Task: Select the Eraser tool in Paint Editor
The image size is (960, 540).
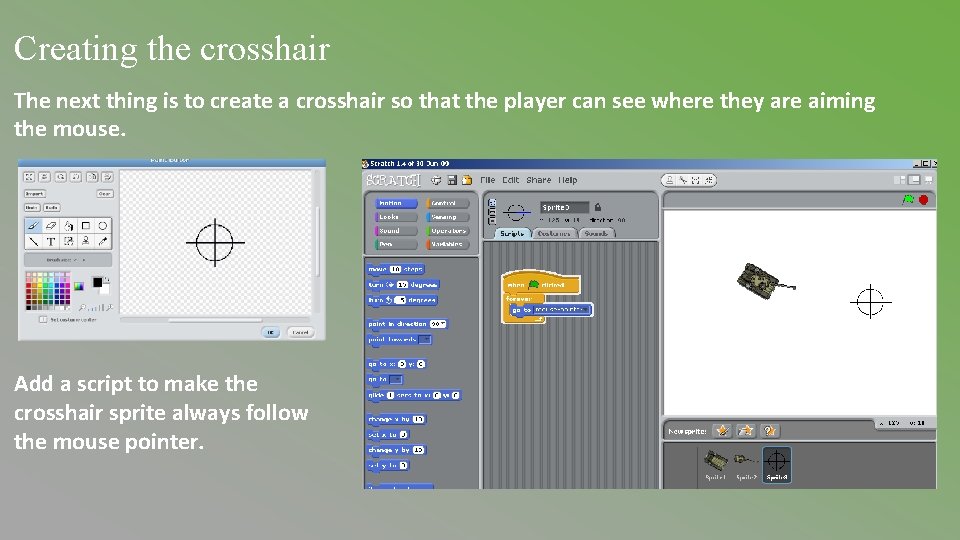Action: (51, 226)
